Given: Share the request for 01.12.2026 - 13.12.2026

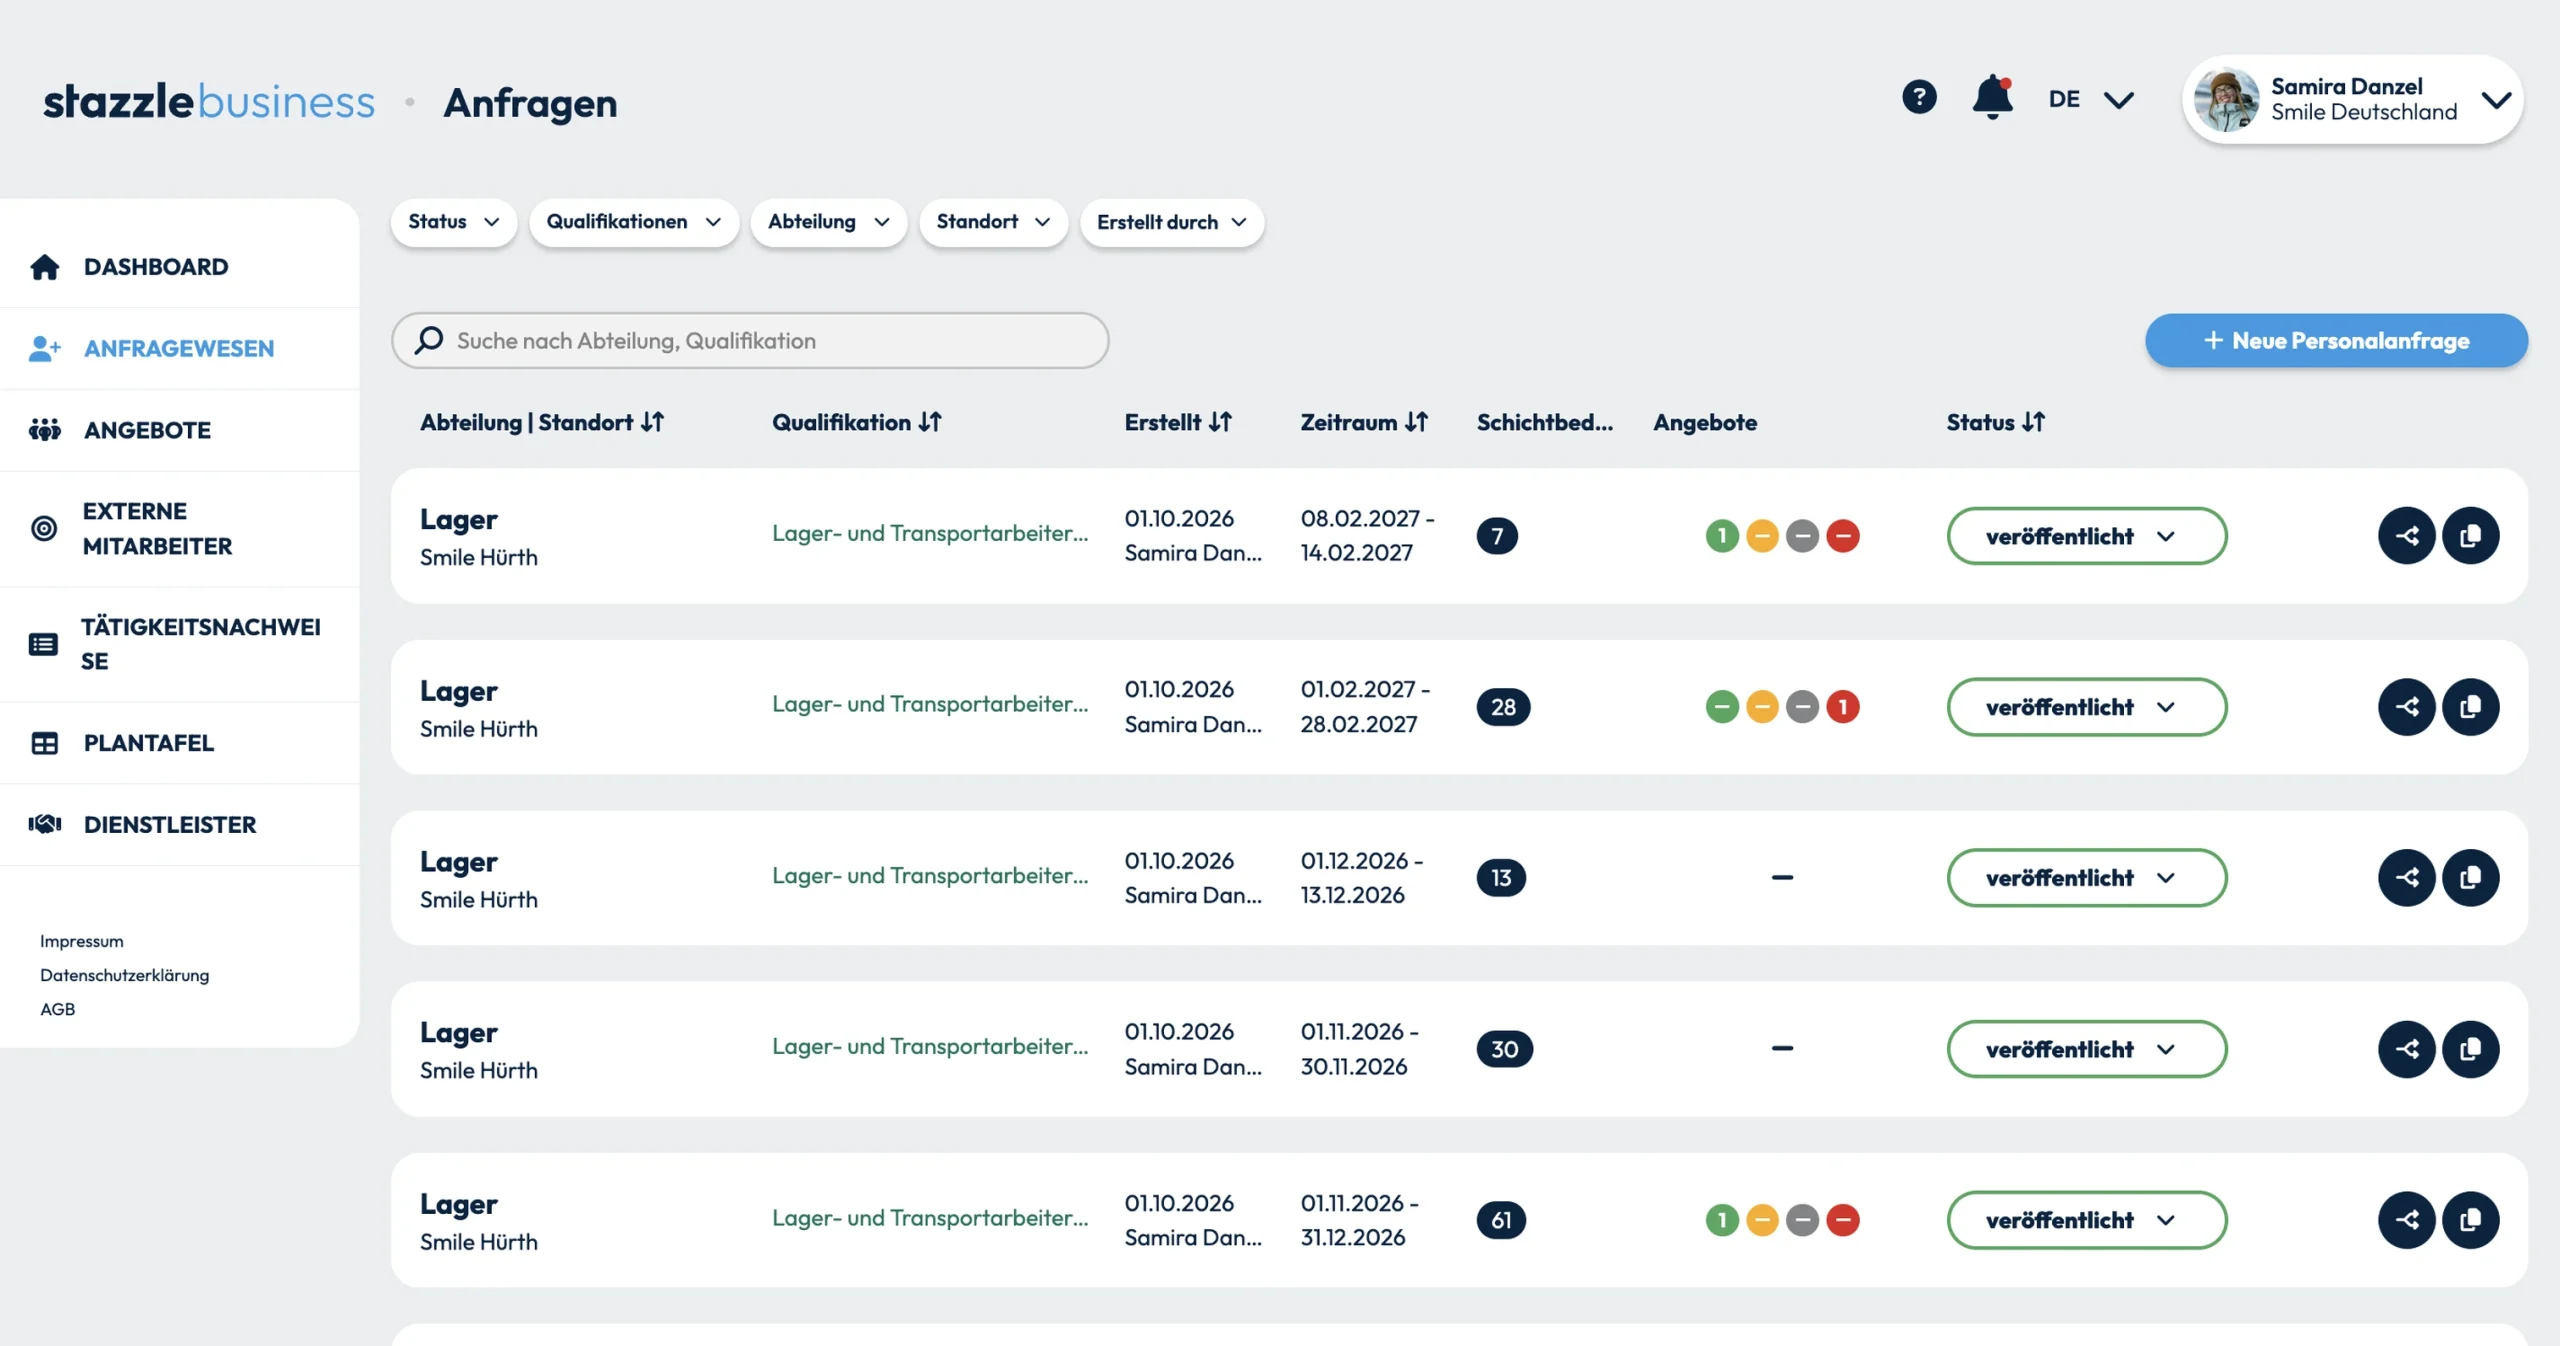Looking at the screenshot, I should (x=2406, y=878).
